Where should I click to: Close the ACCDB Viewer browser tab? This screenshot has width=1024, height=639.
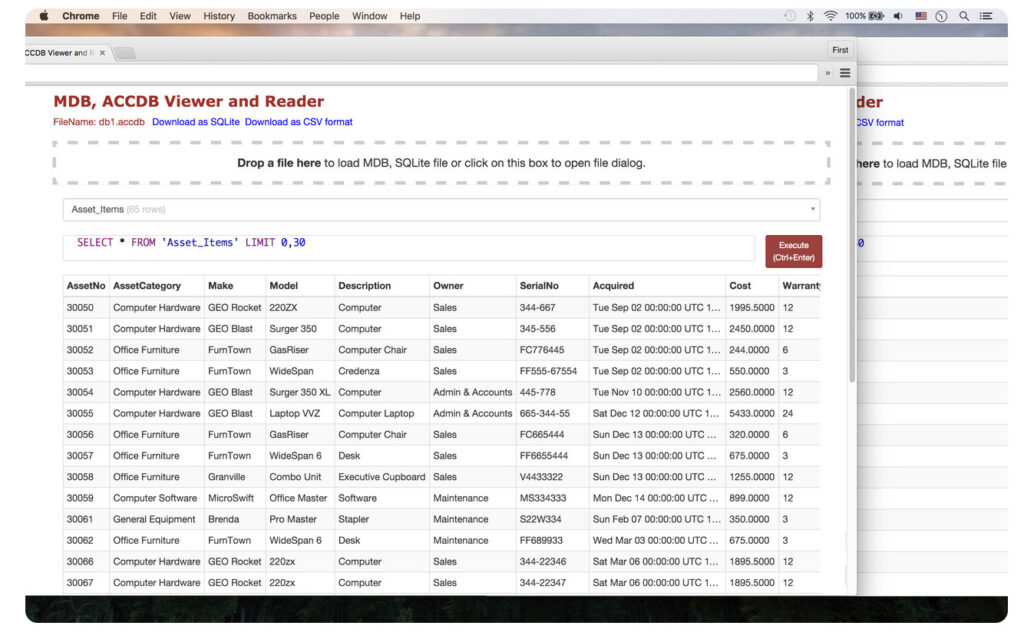102,53
